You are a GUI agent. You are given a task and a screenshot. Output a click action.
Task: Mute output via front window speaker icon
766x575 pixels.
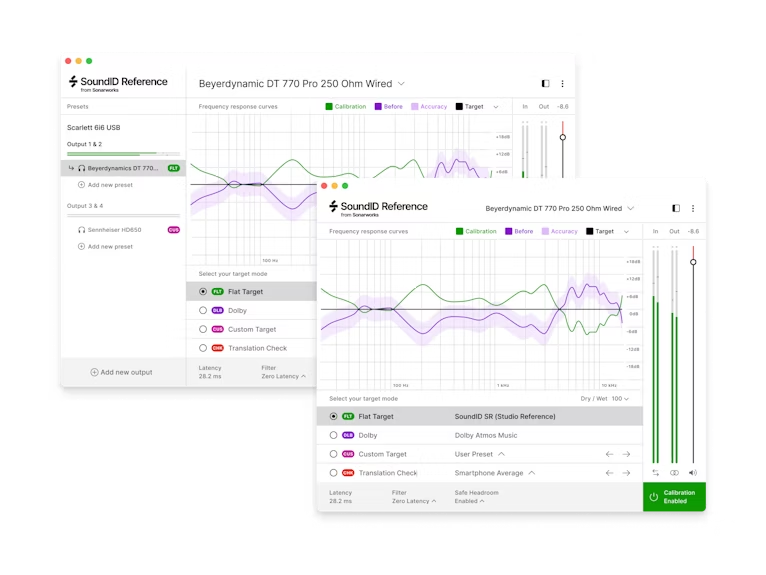693,473
